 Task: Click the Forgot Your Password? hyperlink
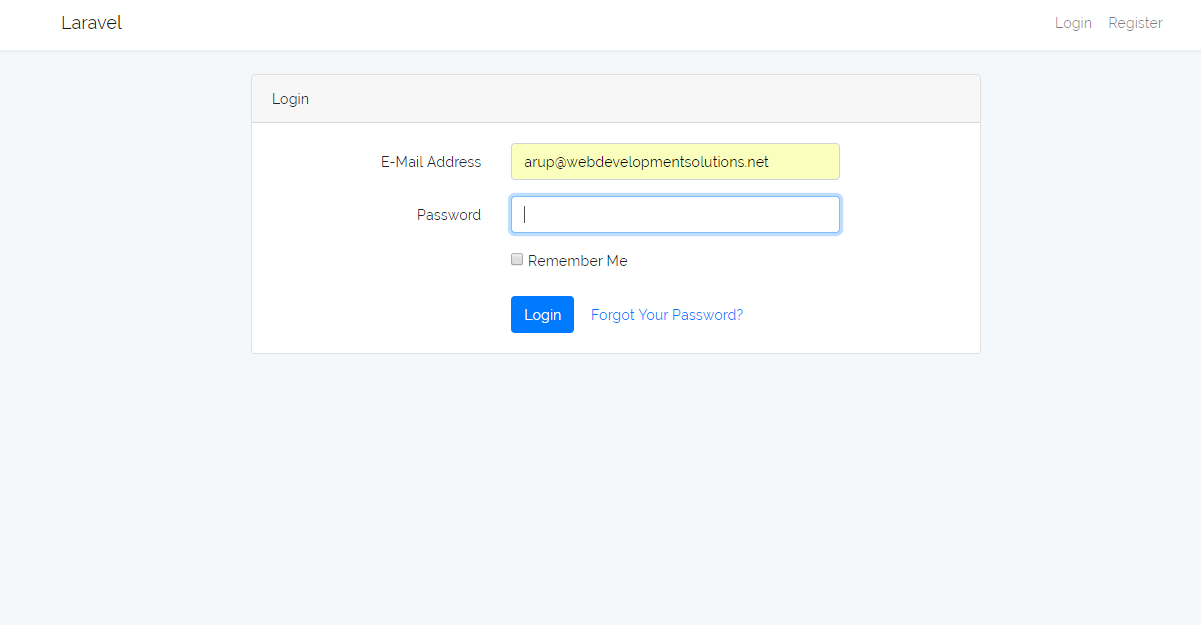click(667, 314)
